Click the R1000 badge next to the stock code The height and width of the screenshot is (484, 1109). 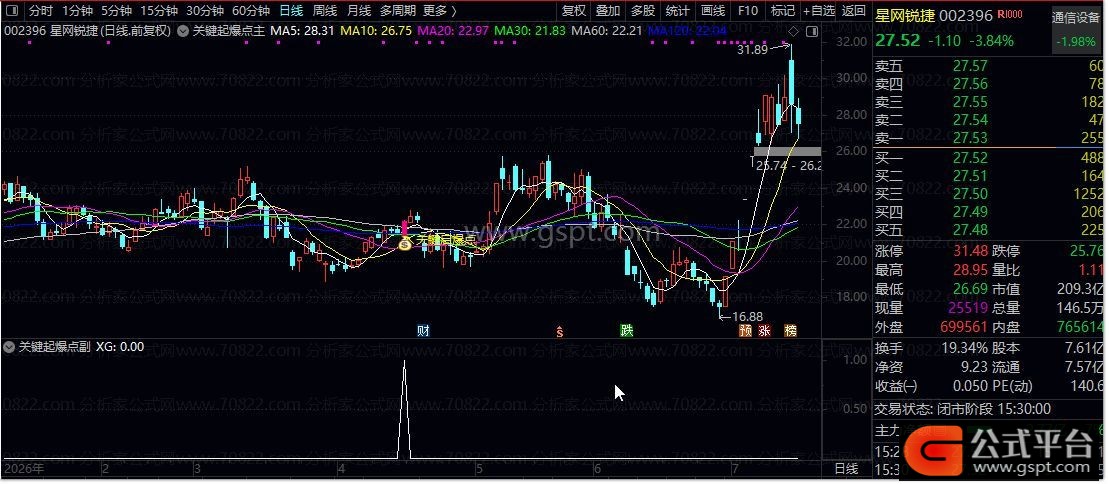point(1010,15)
